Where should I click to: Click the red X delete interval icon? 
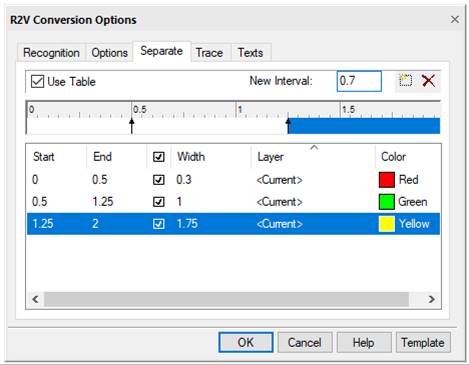tap(428, 81)
